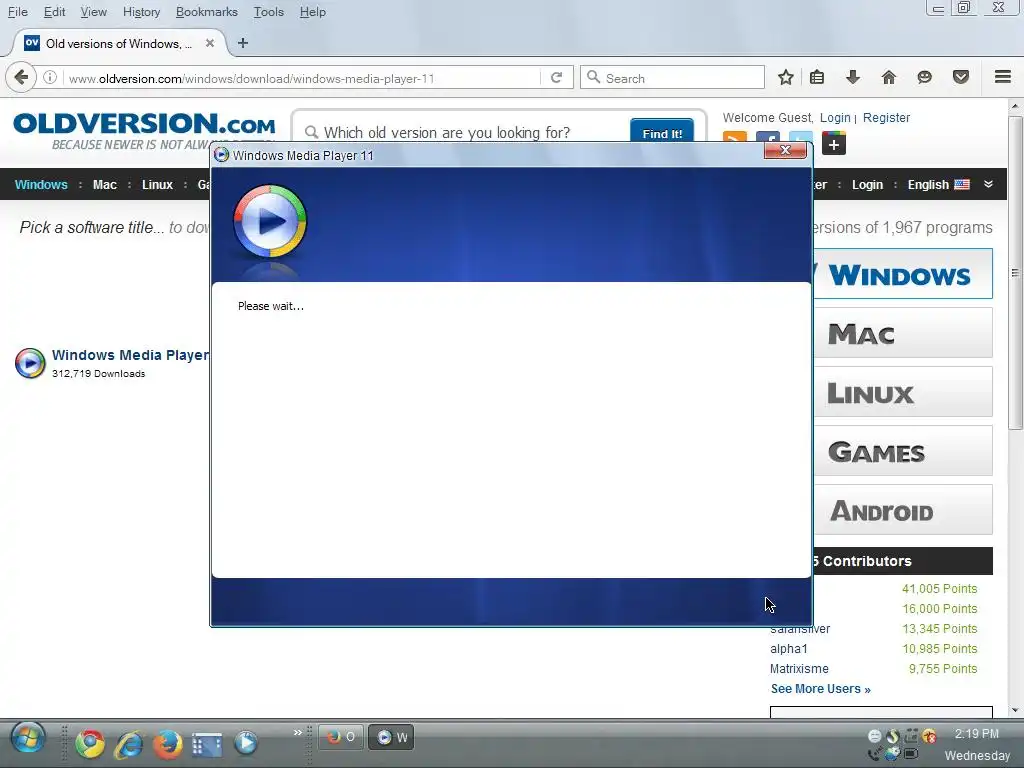1024x768 pixels.
Task: Open the Tools menu
Action: click(x=268, y=12)
